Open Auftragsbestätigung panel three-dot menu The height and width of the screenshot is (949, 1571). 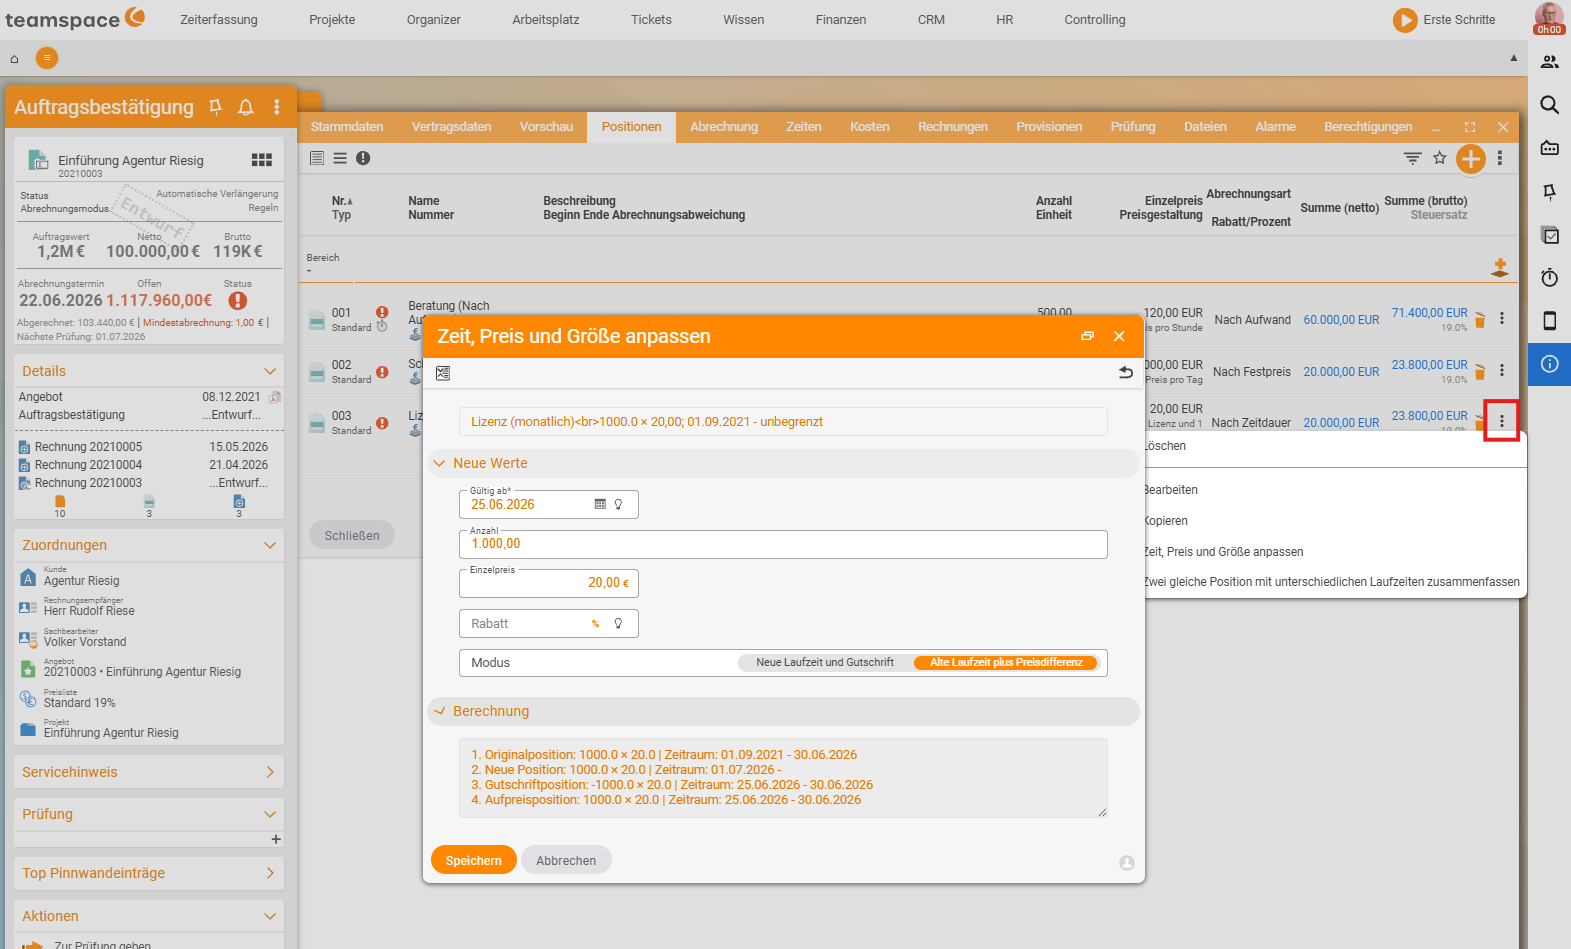277,107
